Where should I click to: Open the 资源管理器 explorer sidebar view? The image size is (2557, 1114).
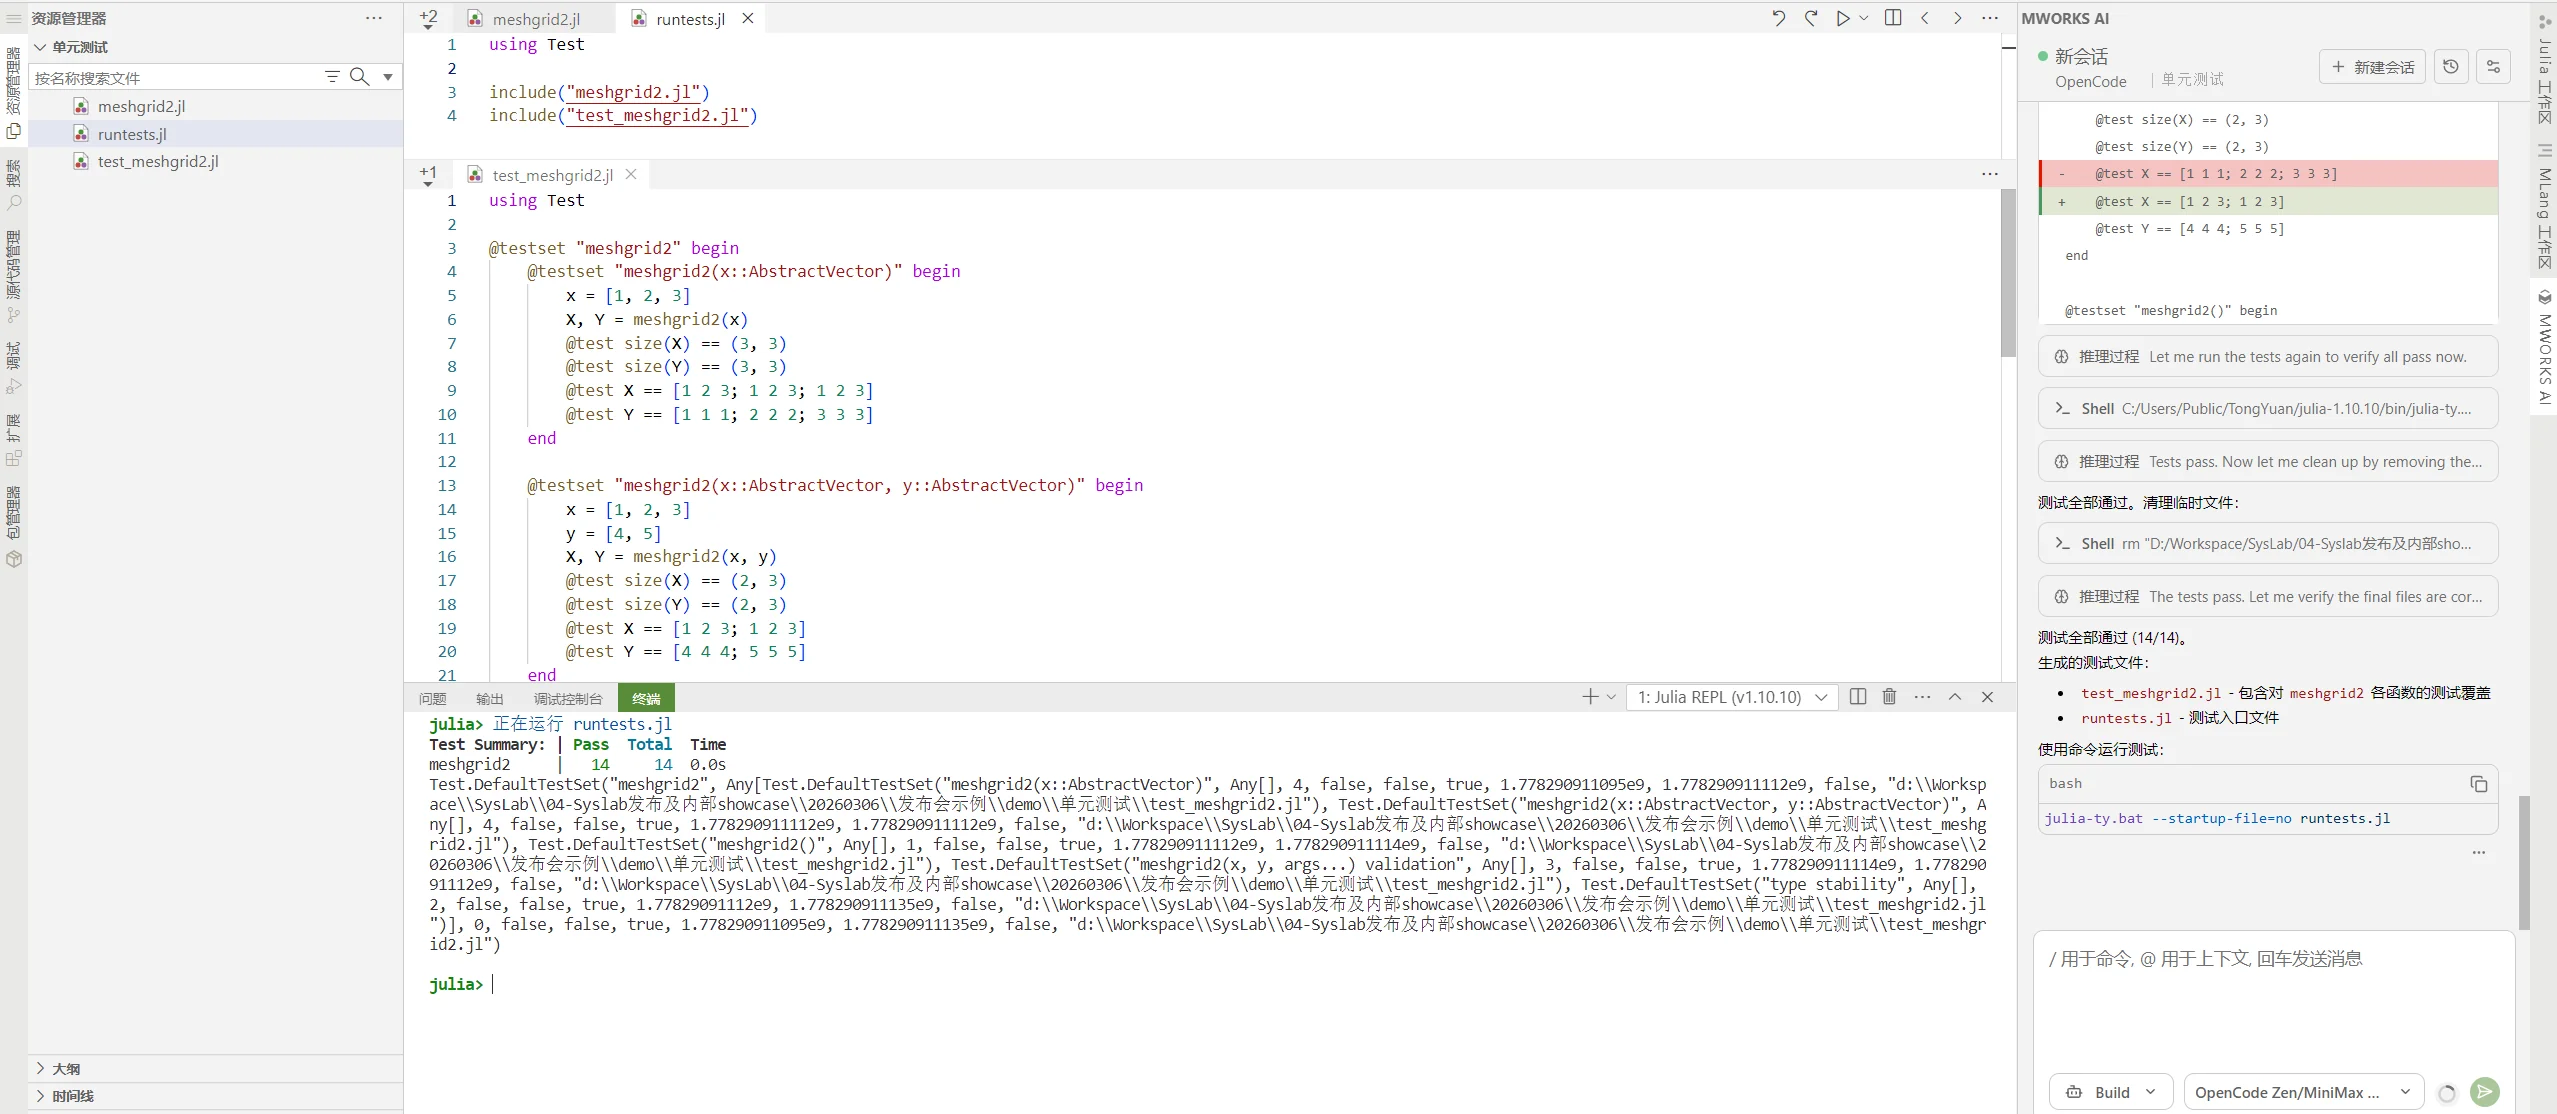click(13, 92)
